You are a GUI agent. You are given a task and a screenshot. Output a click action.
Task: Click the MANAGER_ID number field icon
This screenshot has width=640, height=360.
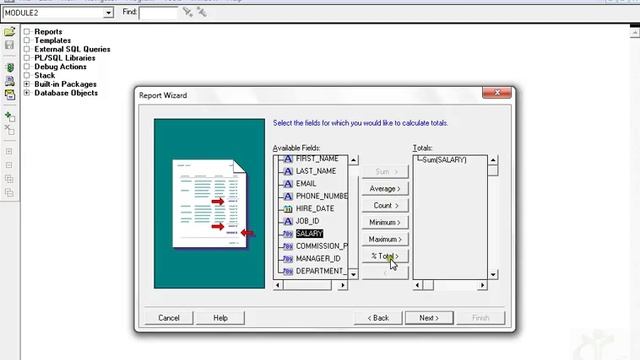[288, 259]
